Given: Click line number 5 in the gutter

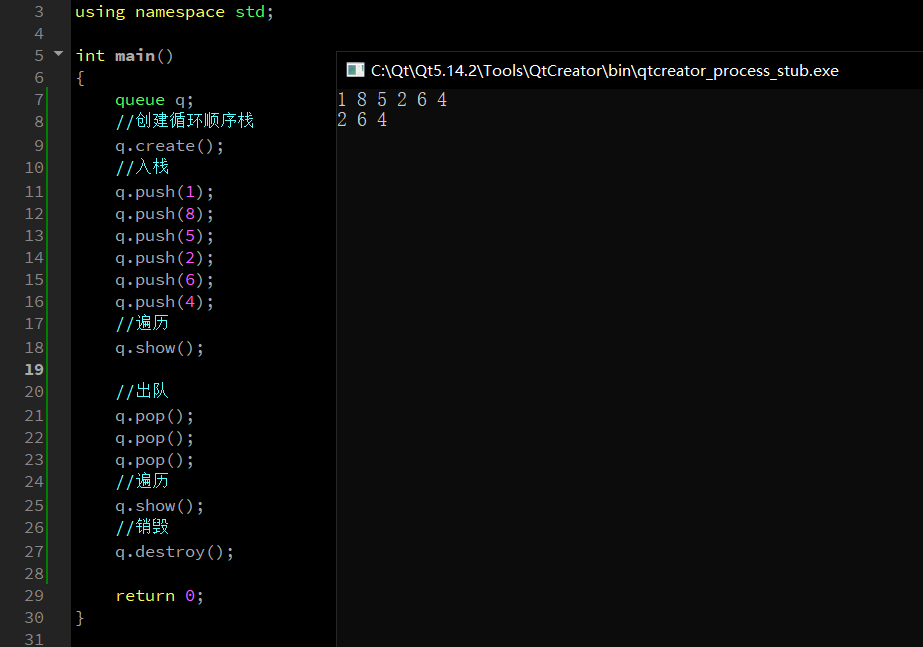Looking at the screenshot, I should tap(39, 56).
